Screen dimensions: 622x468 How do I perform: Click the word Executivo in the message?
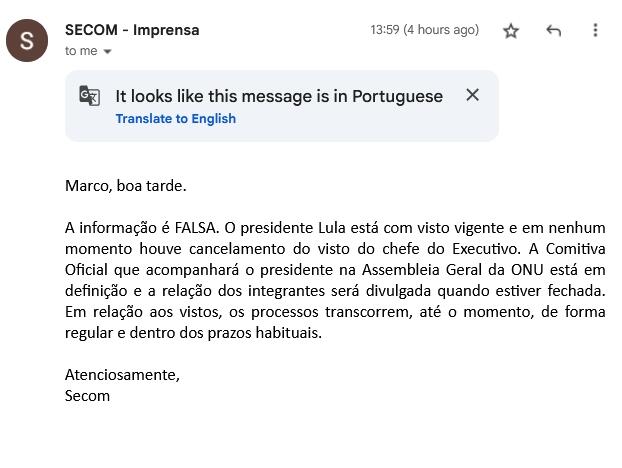pyautogui.click(x=486, y=249)
